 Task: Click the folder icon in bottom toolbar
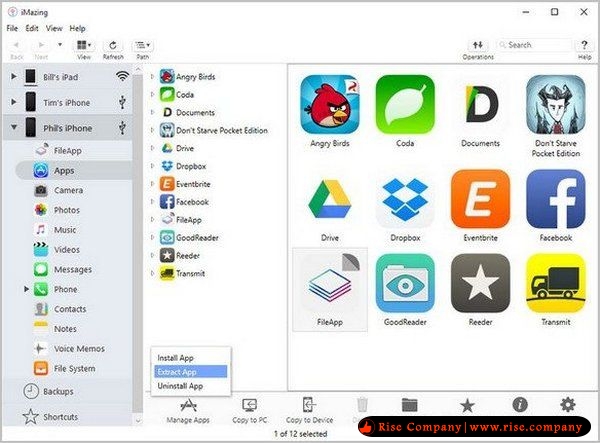(x=409, y=405)
